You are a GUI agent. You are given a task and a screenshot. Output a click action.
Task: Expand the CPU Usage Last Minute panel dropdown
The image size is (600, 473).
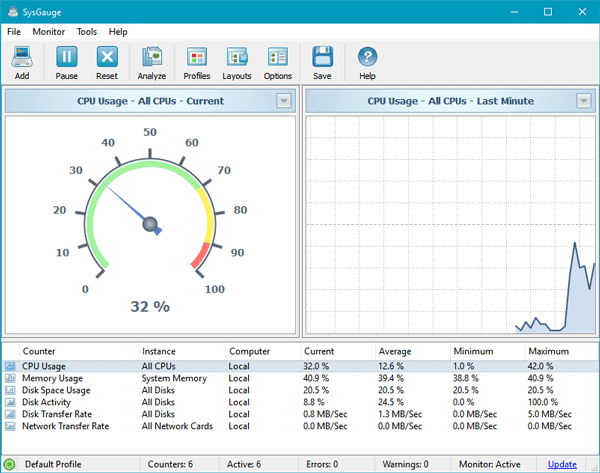[584, 101]
